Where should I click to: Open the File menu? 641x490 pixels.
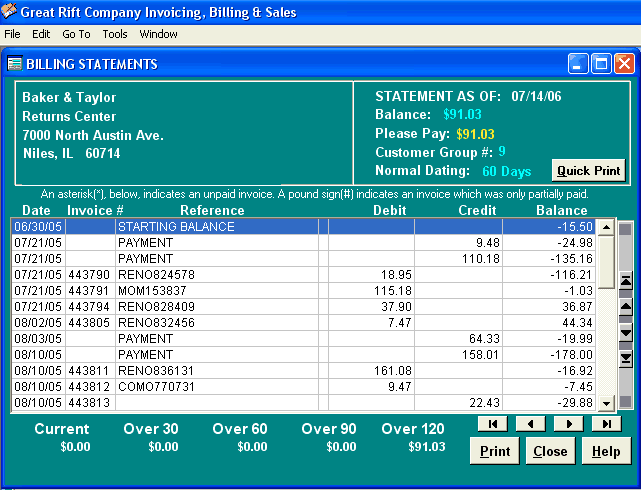click(12, 34)
